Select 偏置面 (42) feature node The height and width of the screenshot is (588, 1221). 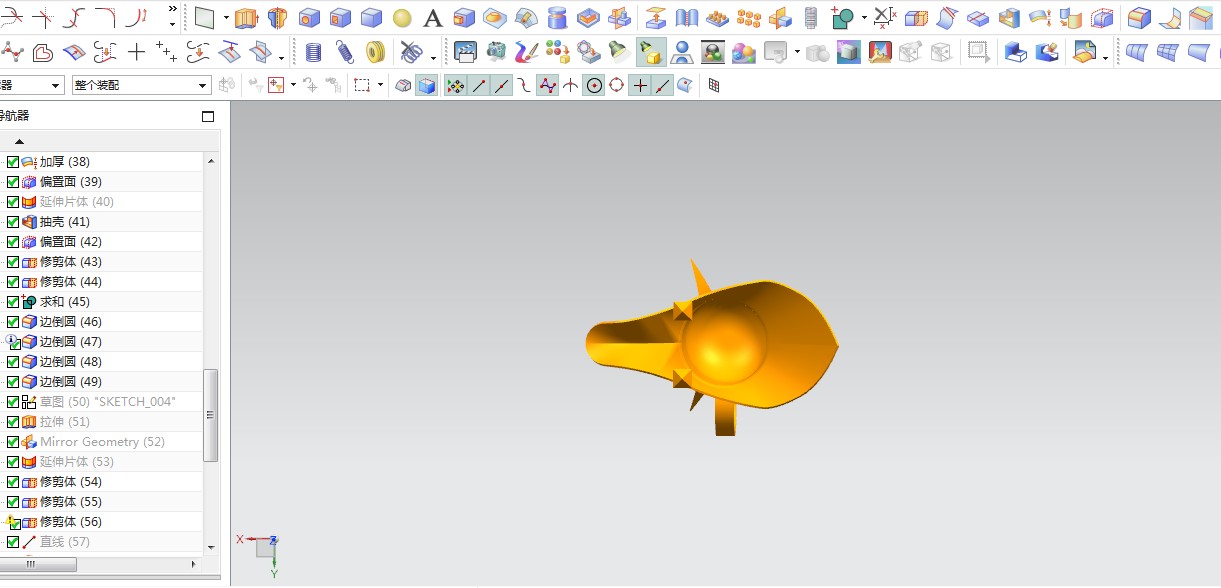71,242
